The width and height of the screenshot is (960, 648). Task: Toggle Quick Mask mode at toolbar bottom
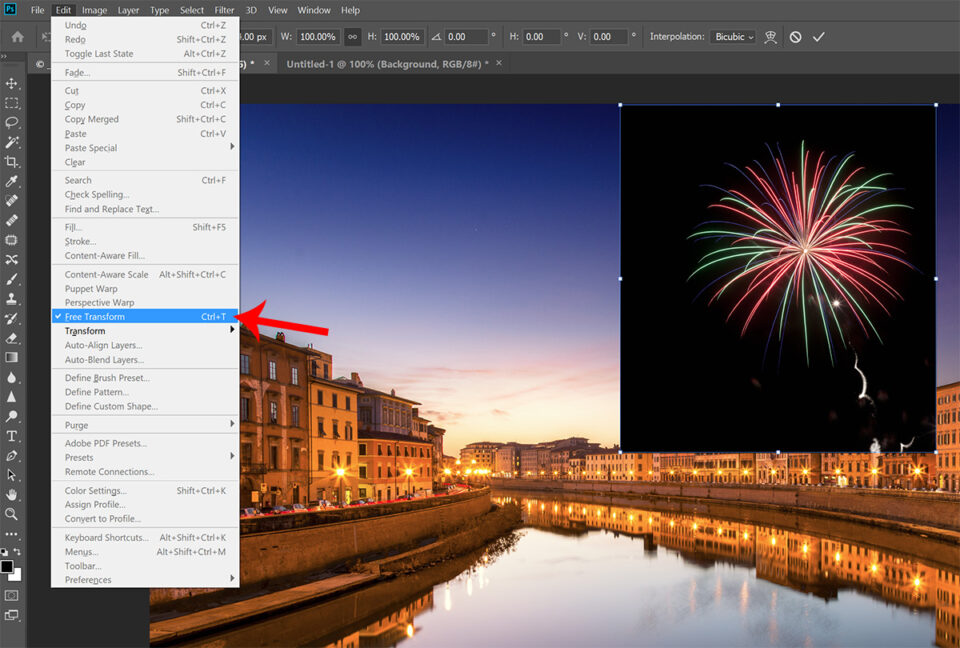(x=12, y=593)
